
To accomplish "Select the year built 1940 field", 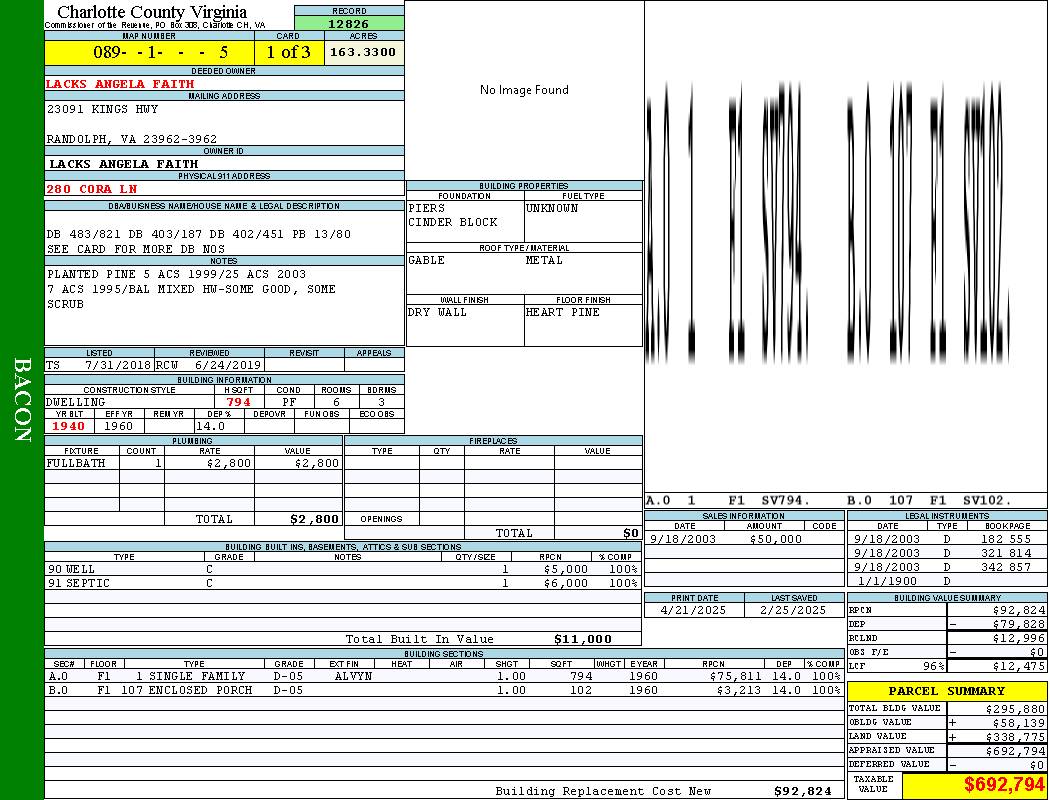I will (68, 426).
